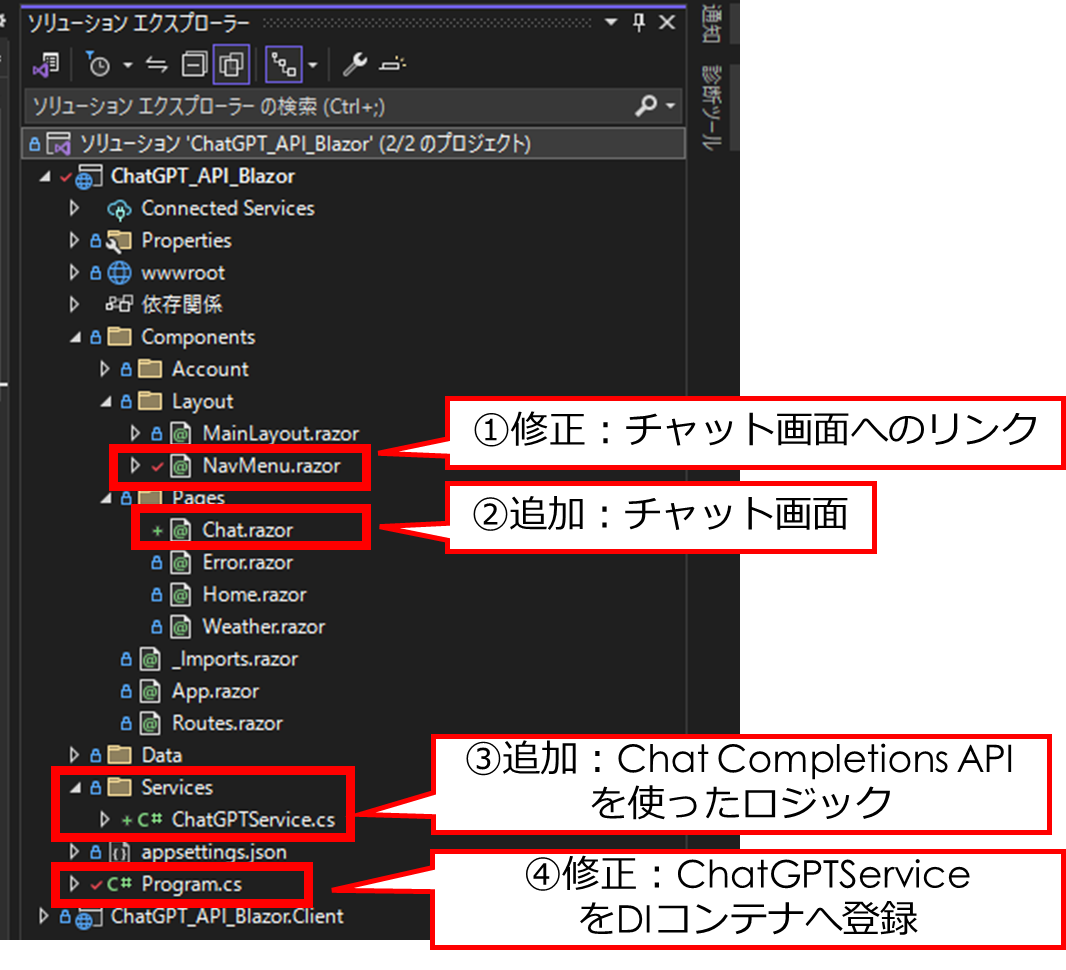Open the File Nesting dropdown arrow
The width and height of the screenshot is (1066, 970).
coord(312,64)
